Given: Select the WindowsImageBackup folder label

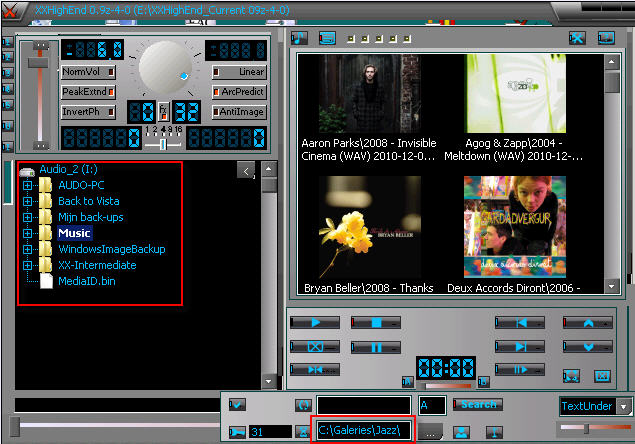Looking at the screenshot, I should [x=112, y=249].
